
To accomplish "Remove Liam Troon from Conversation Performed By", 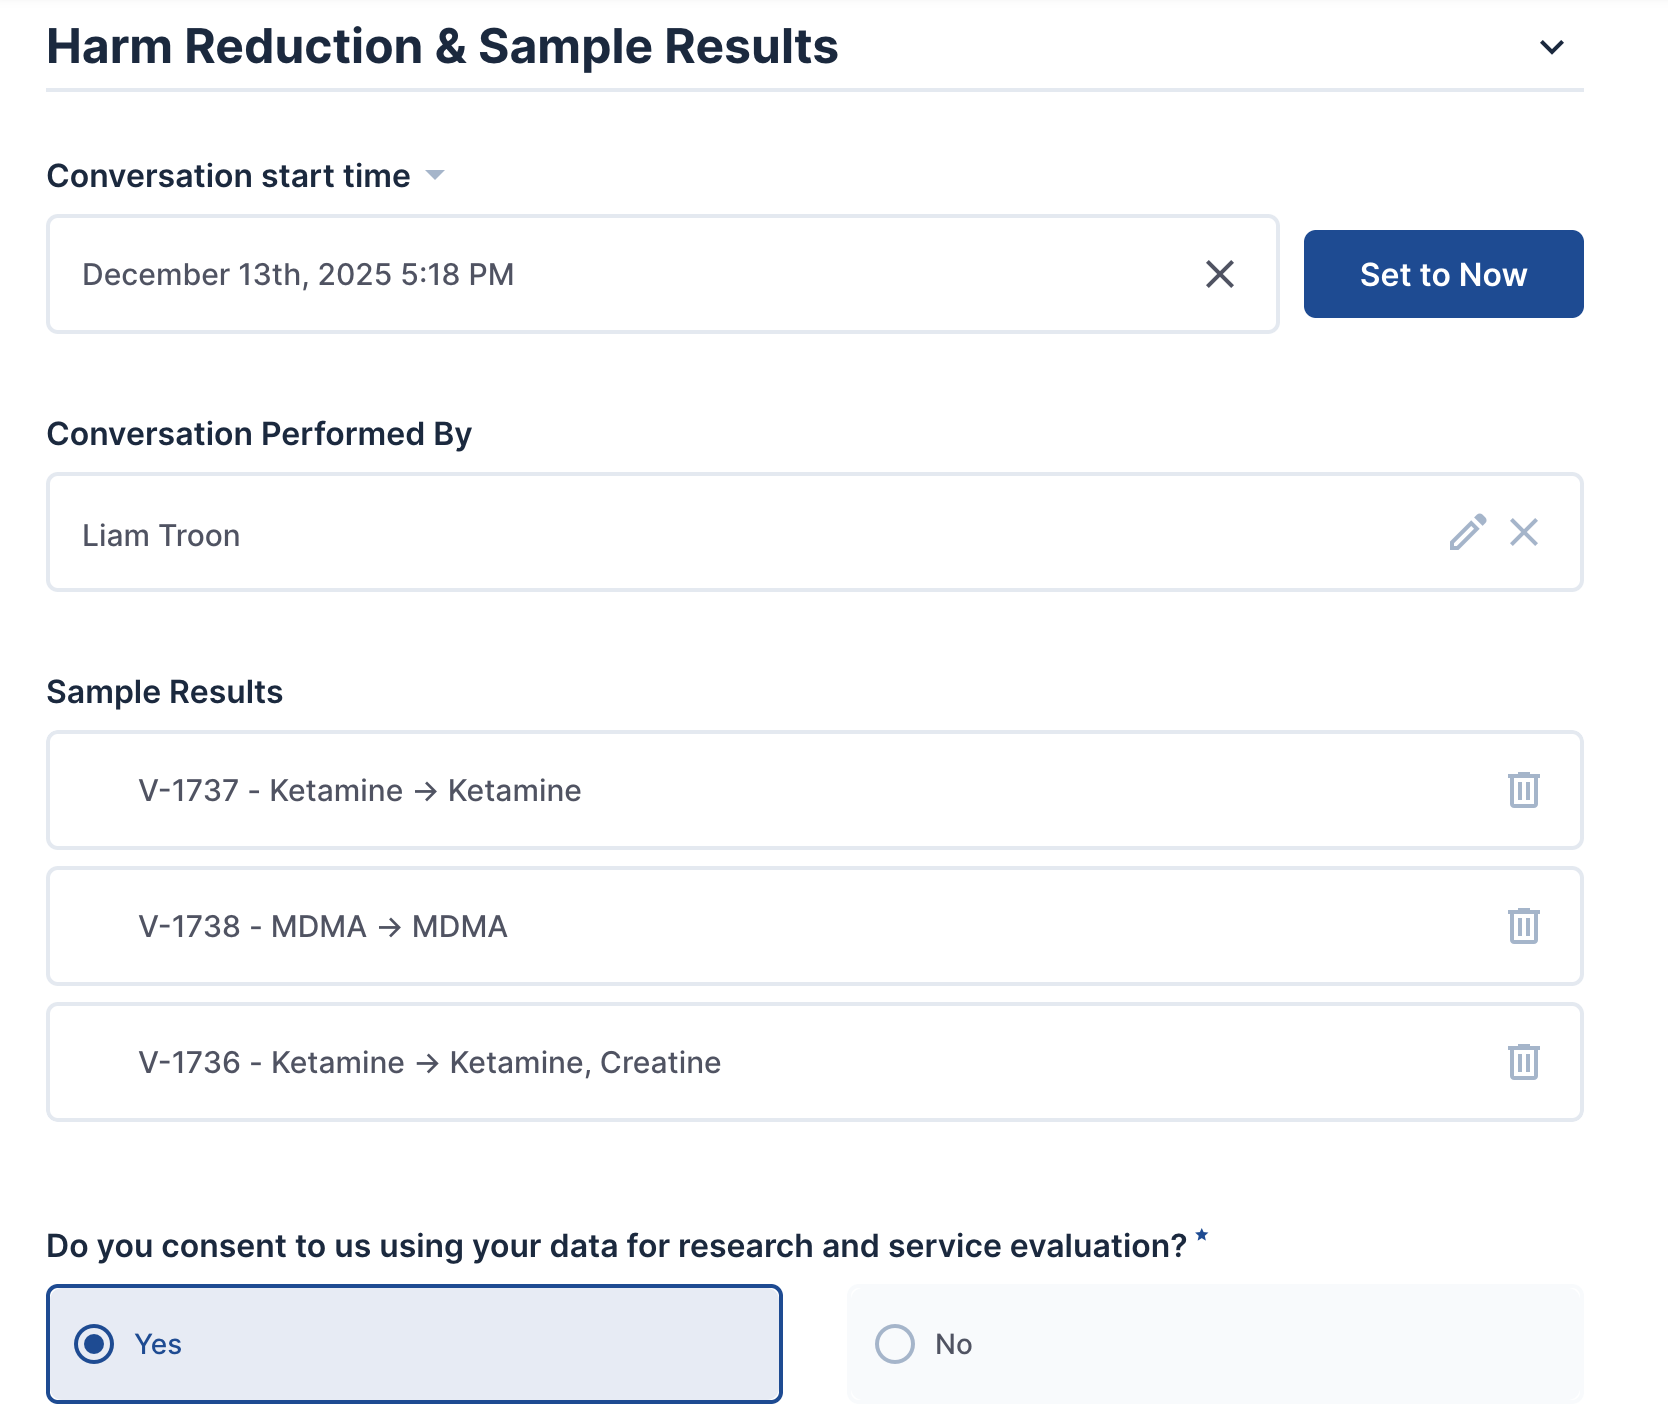I will [1523, 533].
